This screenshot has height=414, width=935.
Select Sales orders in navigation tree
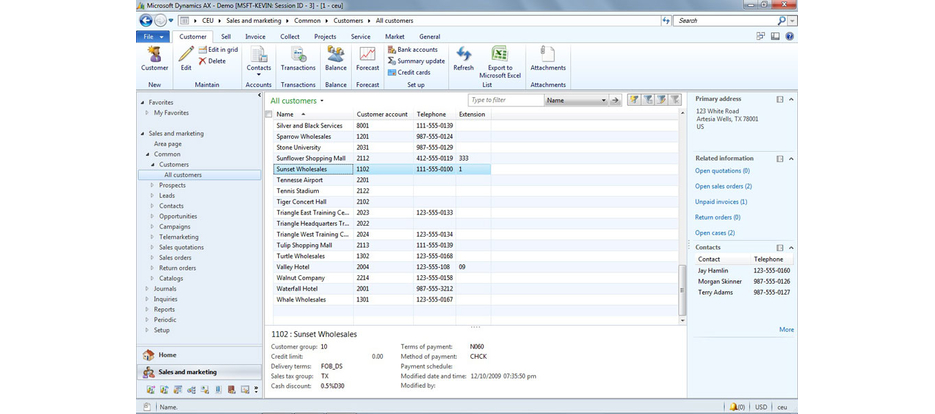[175, 258]
